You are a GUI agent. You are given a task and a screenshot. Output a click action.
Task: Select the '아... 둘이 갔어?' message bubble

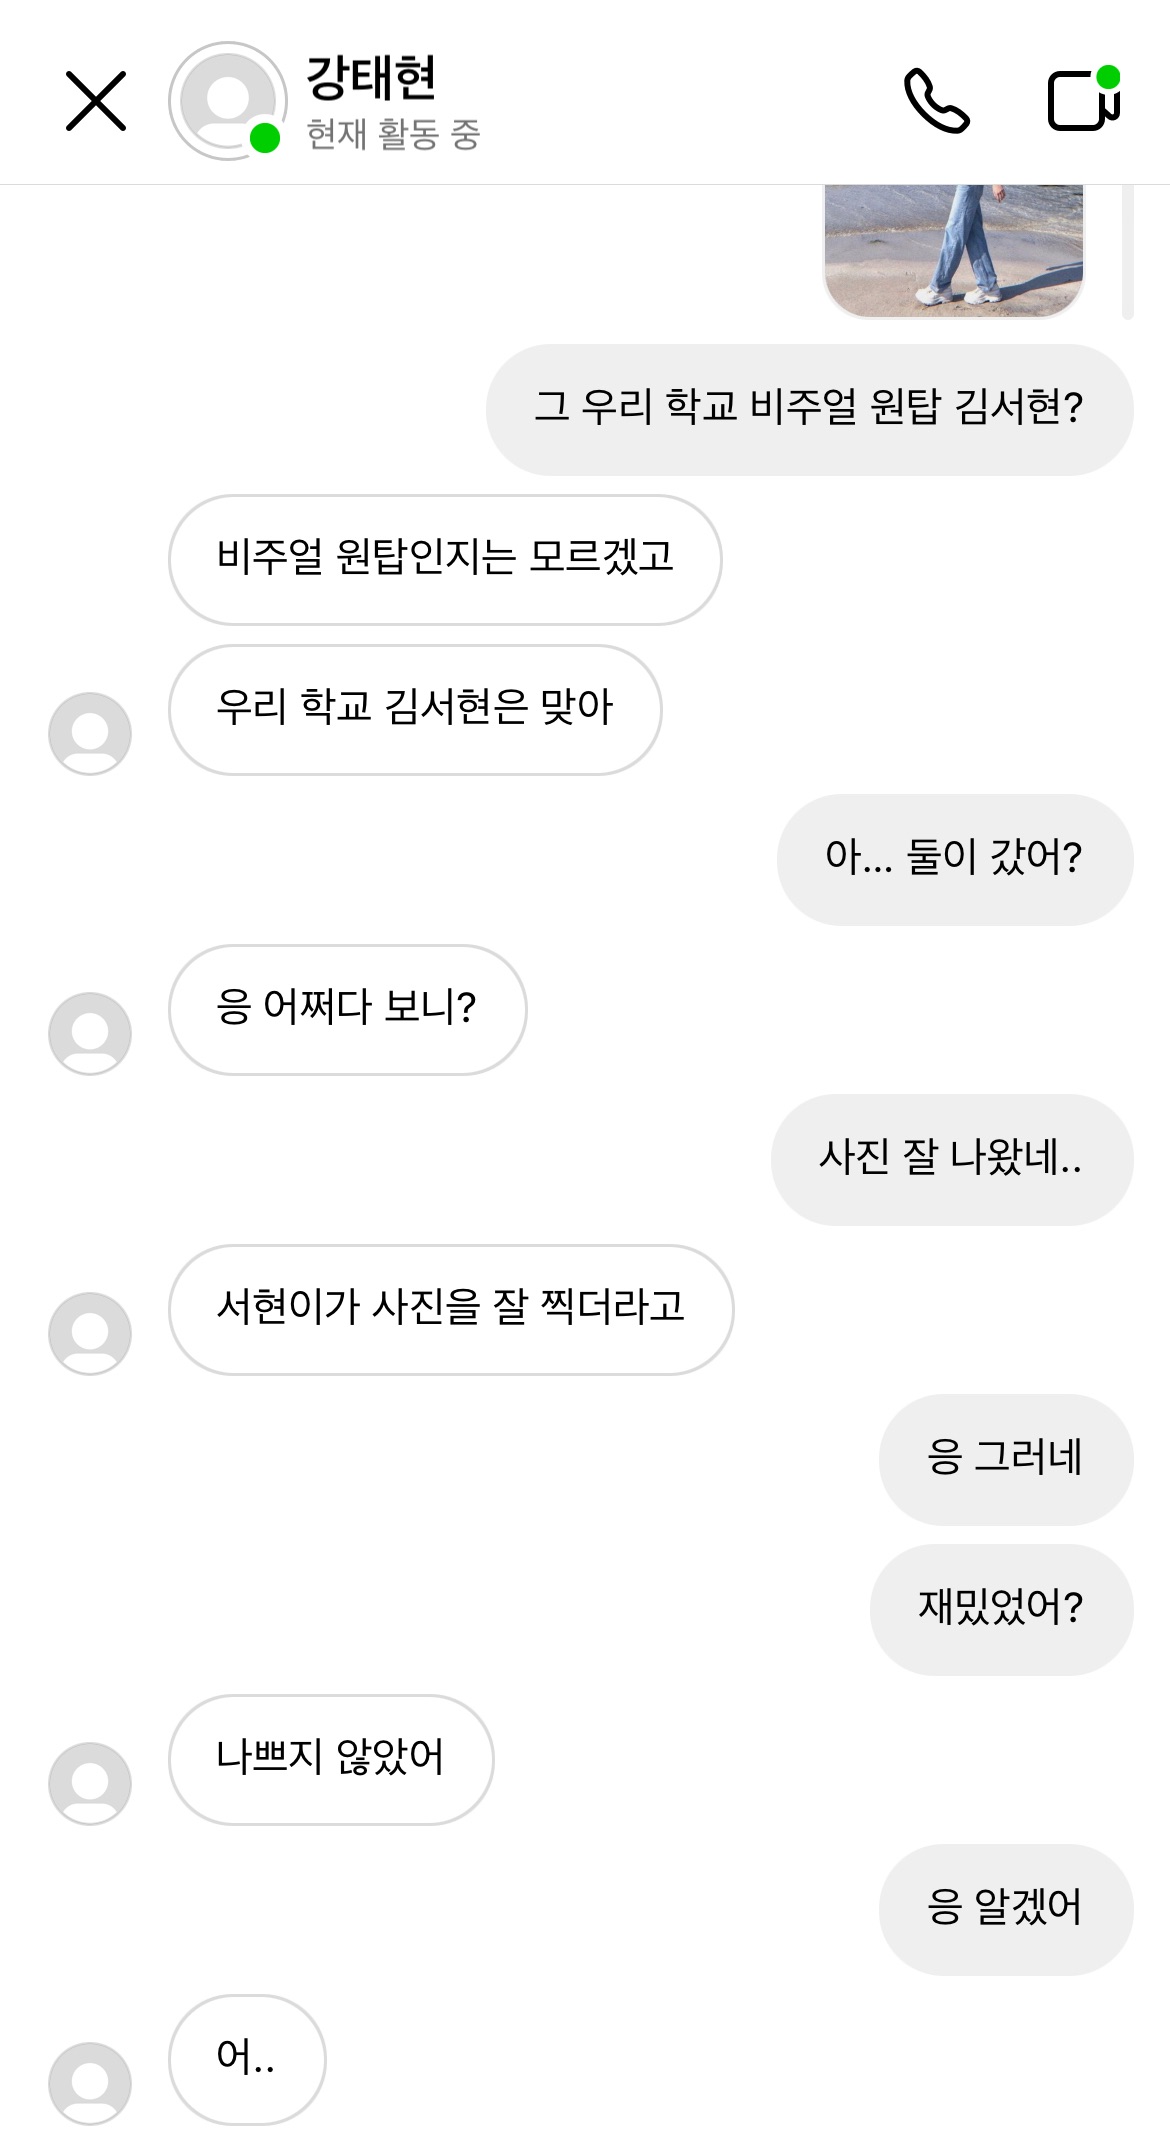coord(954,859)
